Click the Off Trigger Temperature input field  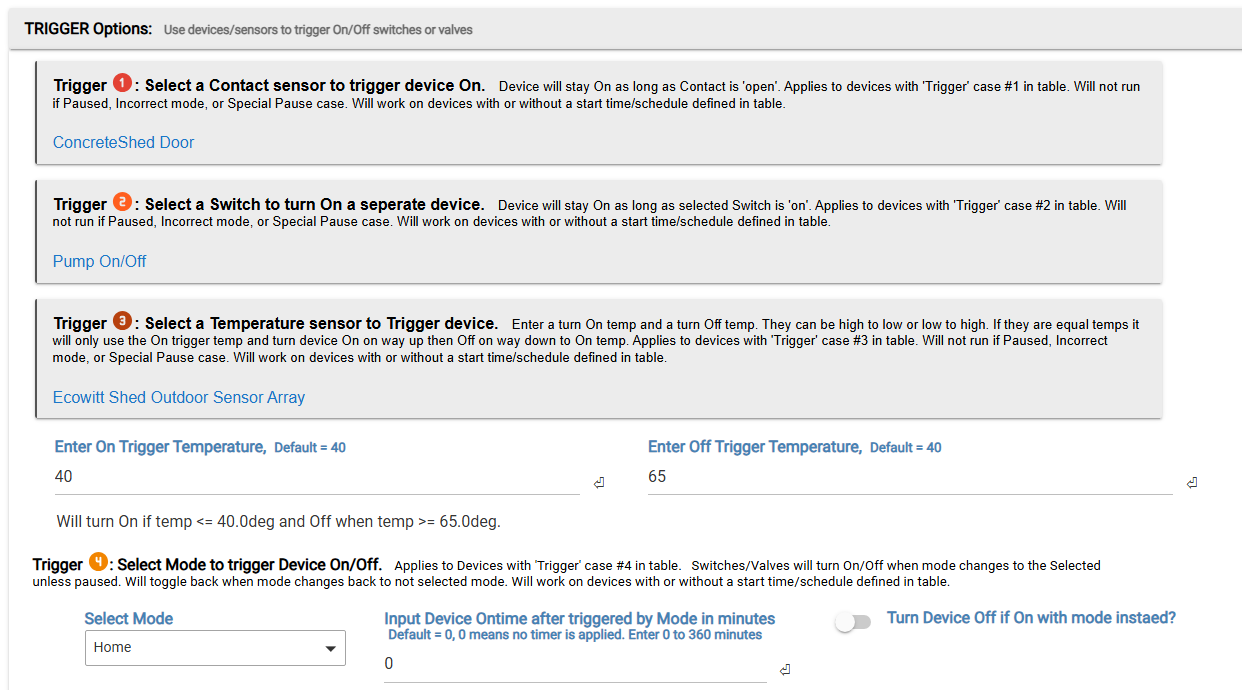pos(909,478)
